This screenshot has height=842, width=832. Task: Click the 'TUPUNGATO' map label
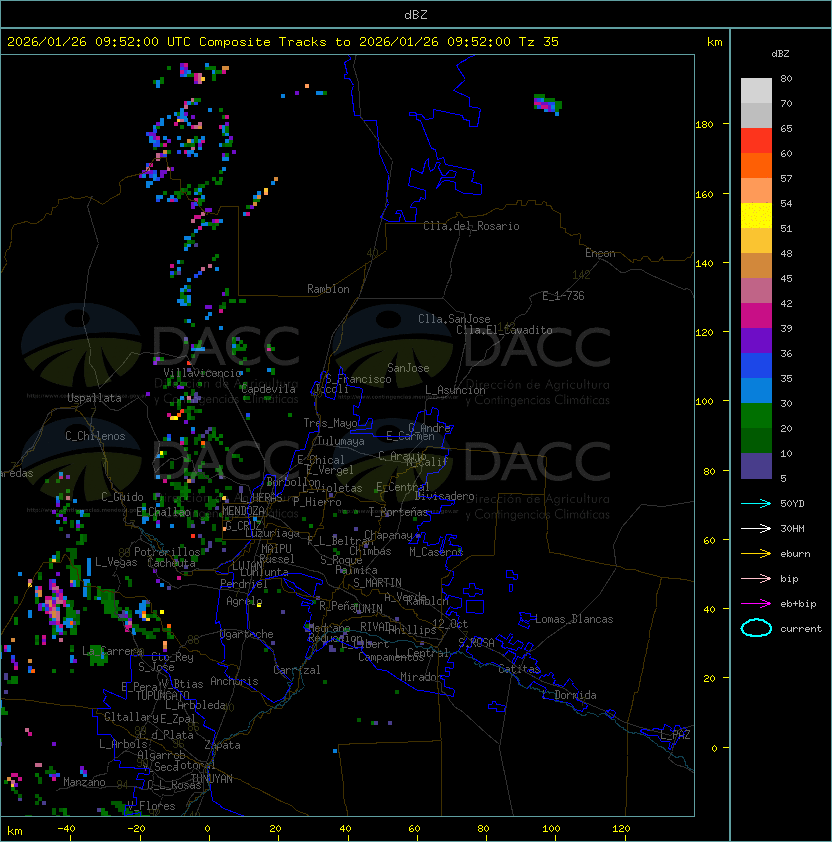point(162,696)
